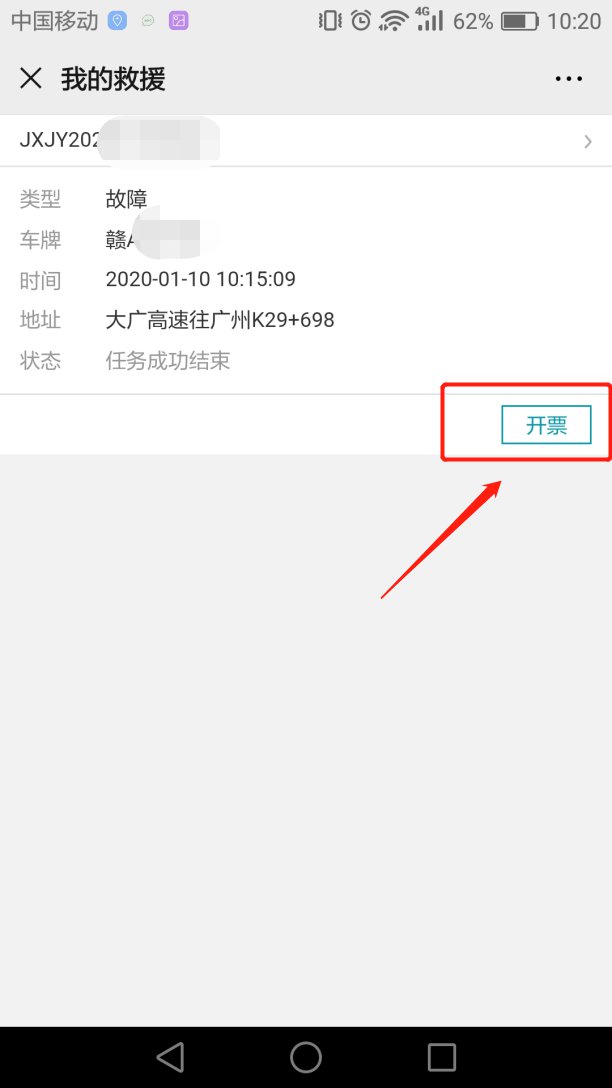
Task: Select the time 2020-01-10 10:15:09
Action: click(201, 279)
